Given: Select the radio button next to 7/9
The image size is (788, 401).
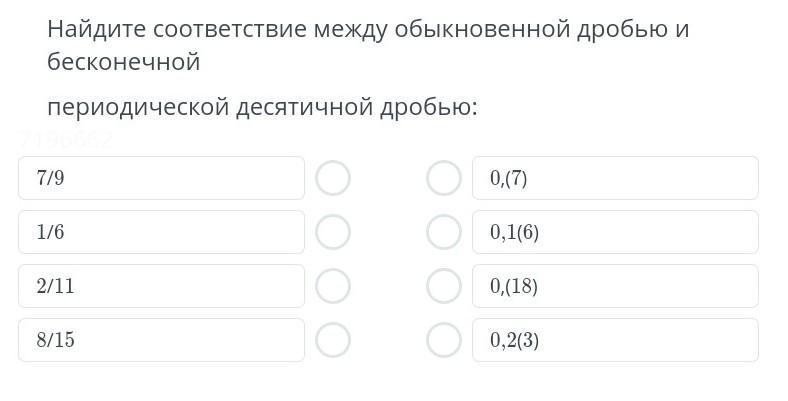Looking at the screenshot, I should click(x=333, y=179).
